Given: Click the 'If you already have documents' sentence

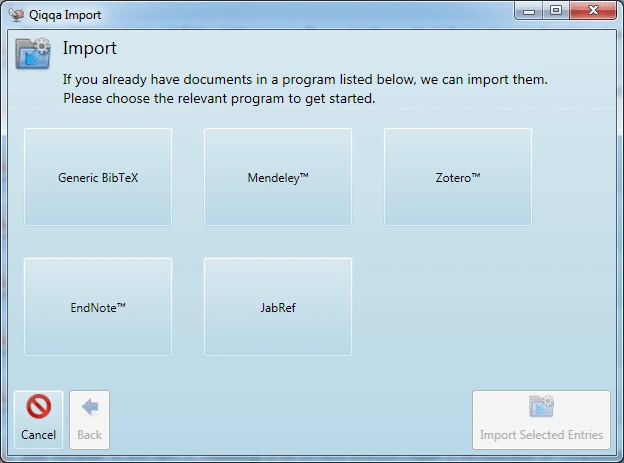Looking at the screenshot, I should [305, 79].
